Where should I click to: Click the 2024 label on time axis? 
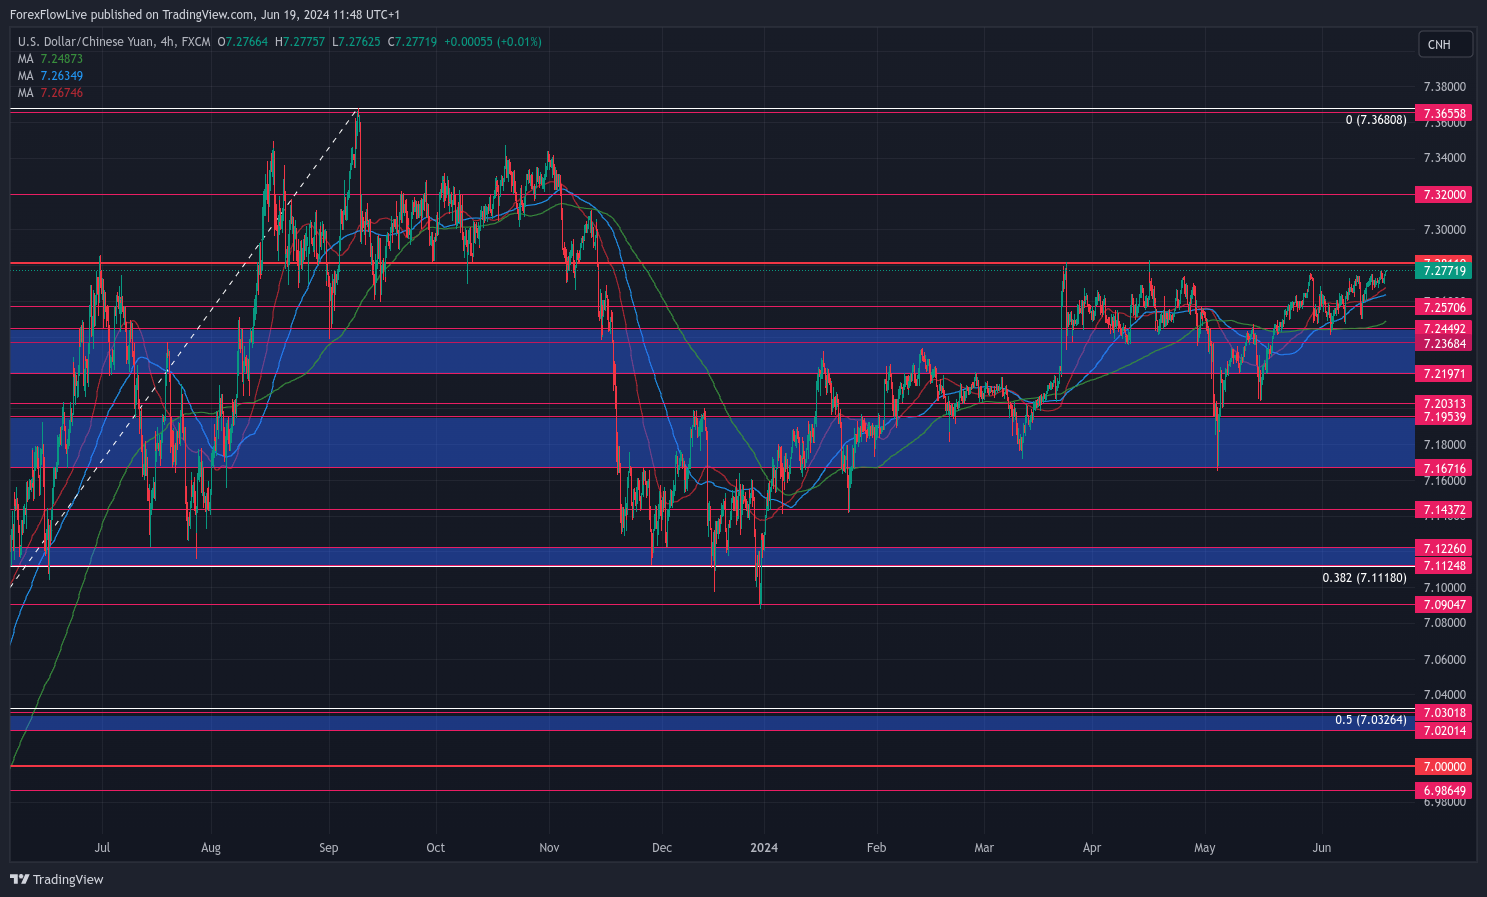764,848
